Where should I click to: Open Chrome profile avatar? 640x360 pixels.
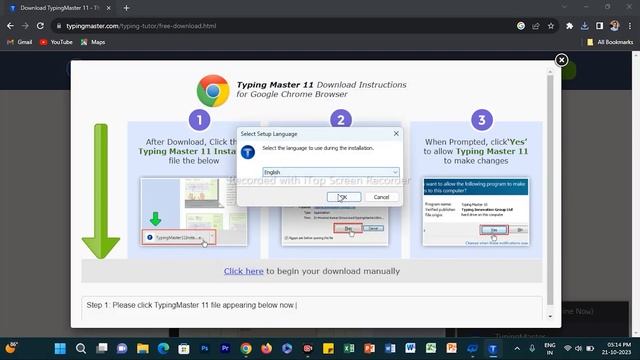click(614, 26)
